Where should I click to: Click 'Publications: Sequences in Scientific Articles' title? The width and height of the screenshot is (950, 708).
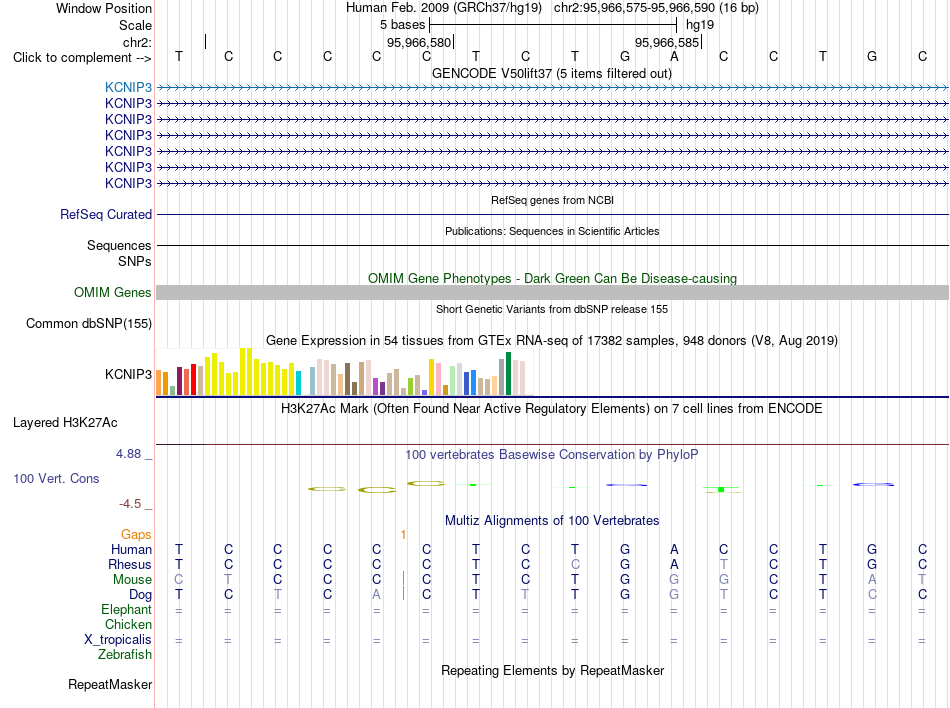tap(552, 231)
